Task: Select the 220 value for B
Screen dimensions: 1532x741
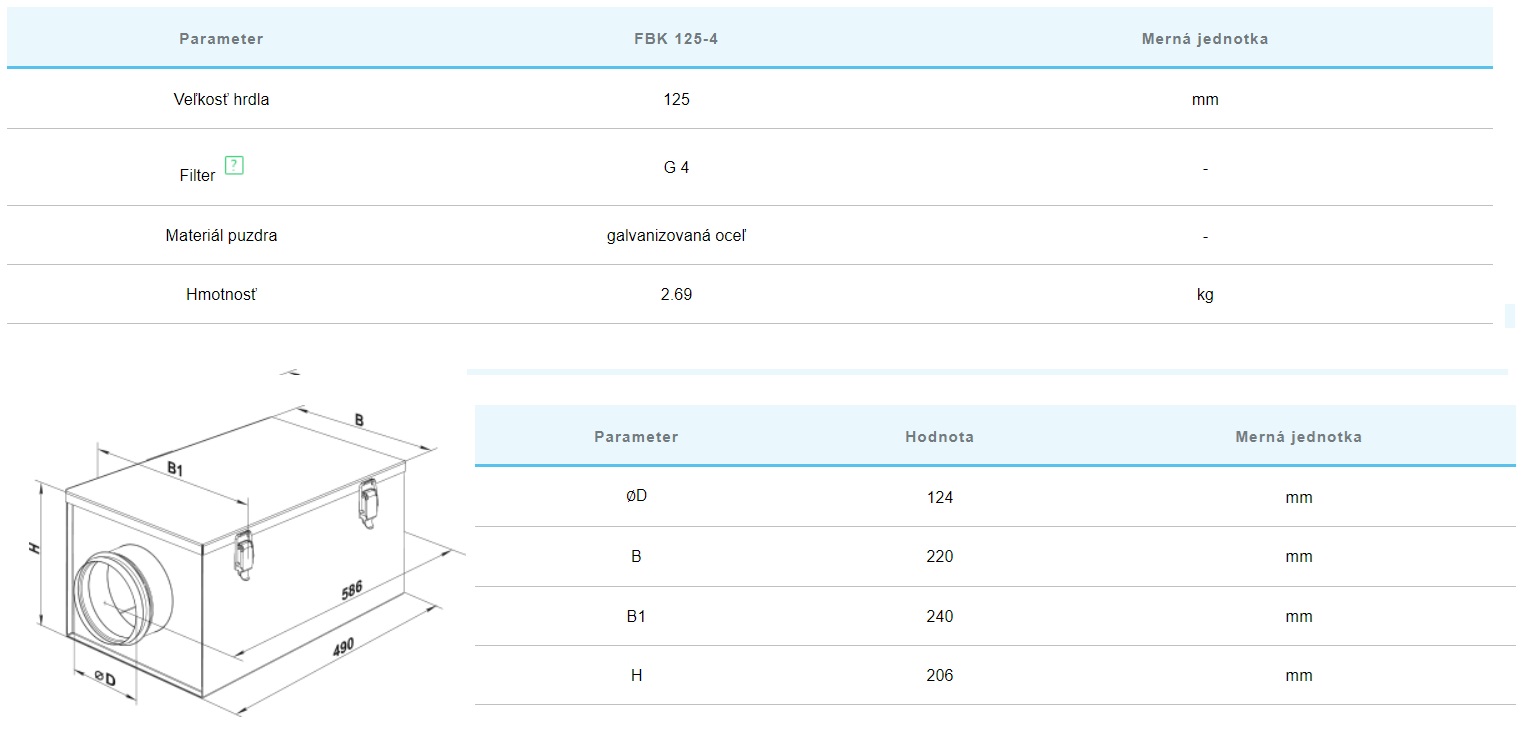Action: pos(940,556)
